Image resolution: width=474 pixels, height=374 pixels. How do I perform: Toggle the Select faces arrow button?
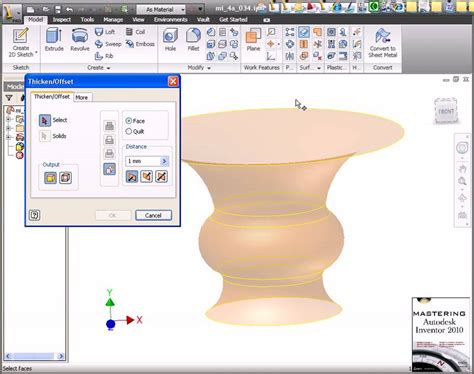45,120
